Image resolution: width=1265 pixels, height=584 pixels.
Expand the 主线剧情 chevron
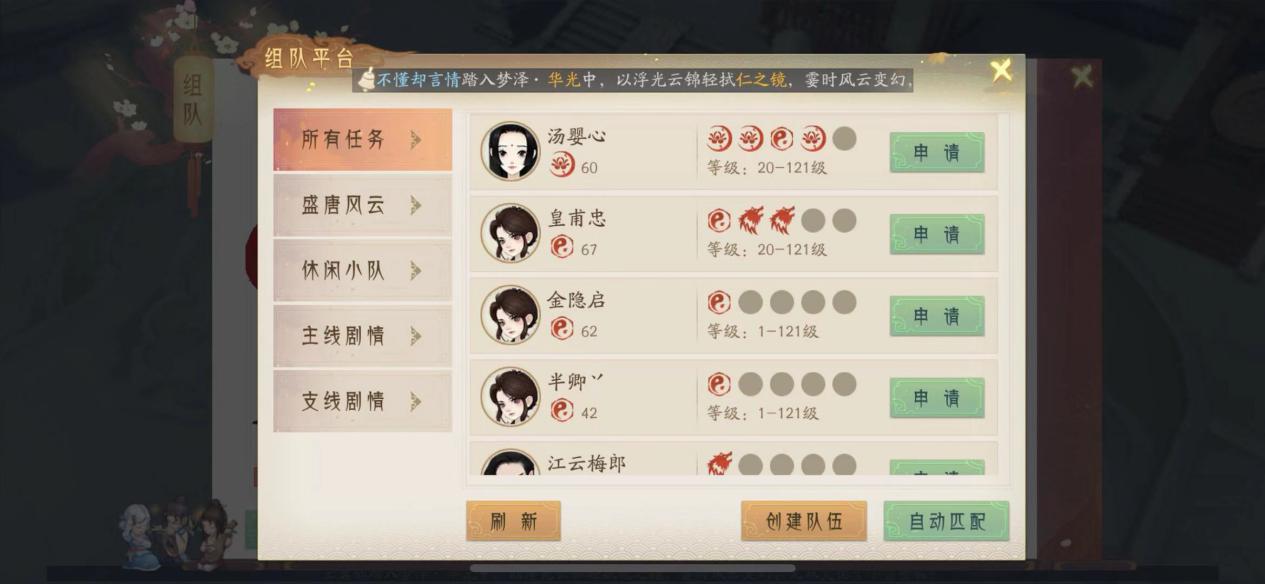[x=415, y=335]
